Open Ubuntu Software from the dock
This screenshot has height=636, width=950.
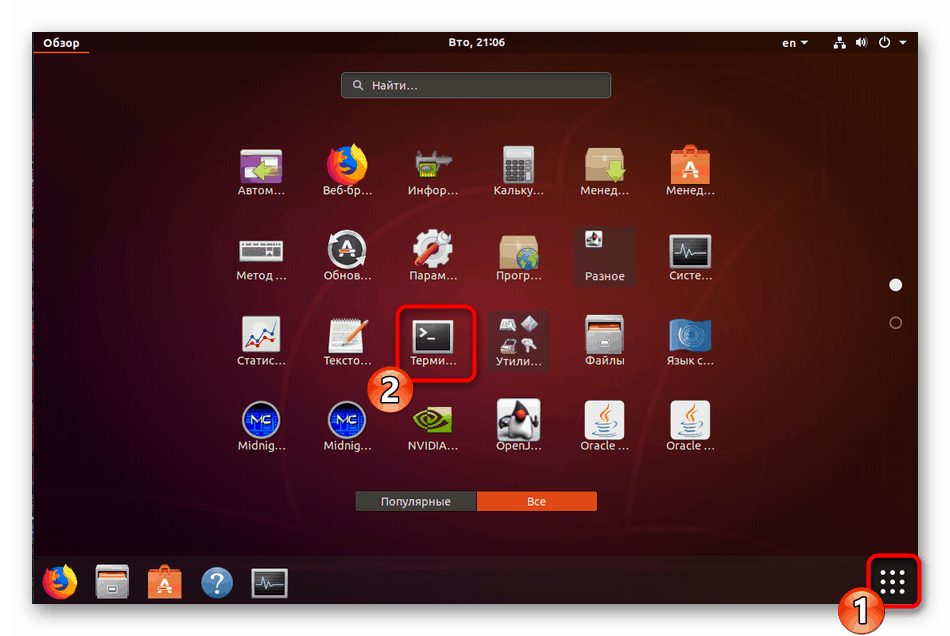pos(164,581)
